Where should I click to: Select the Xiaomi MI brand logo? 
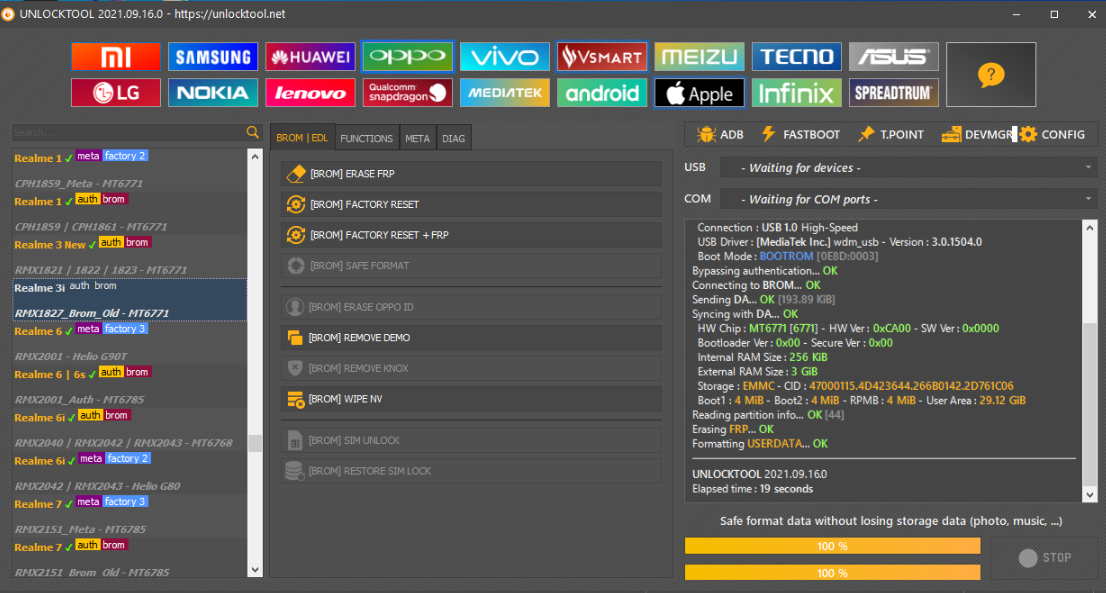tap(116, 56)
